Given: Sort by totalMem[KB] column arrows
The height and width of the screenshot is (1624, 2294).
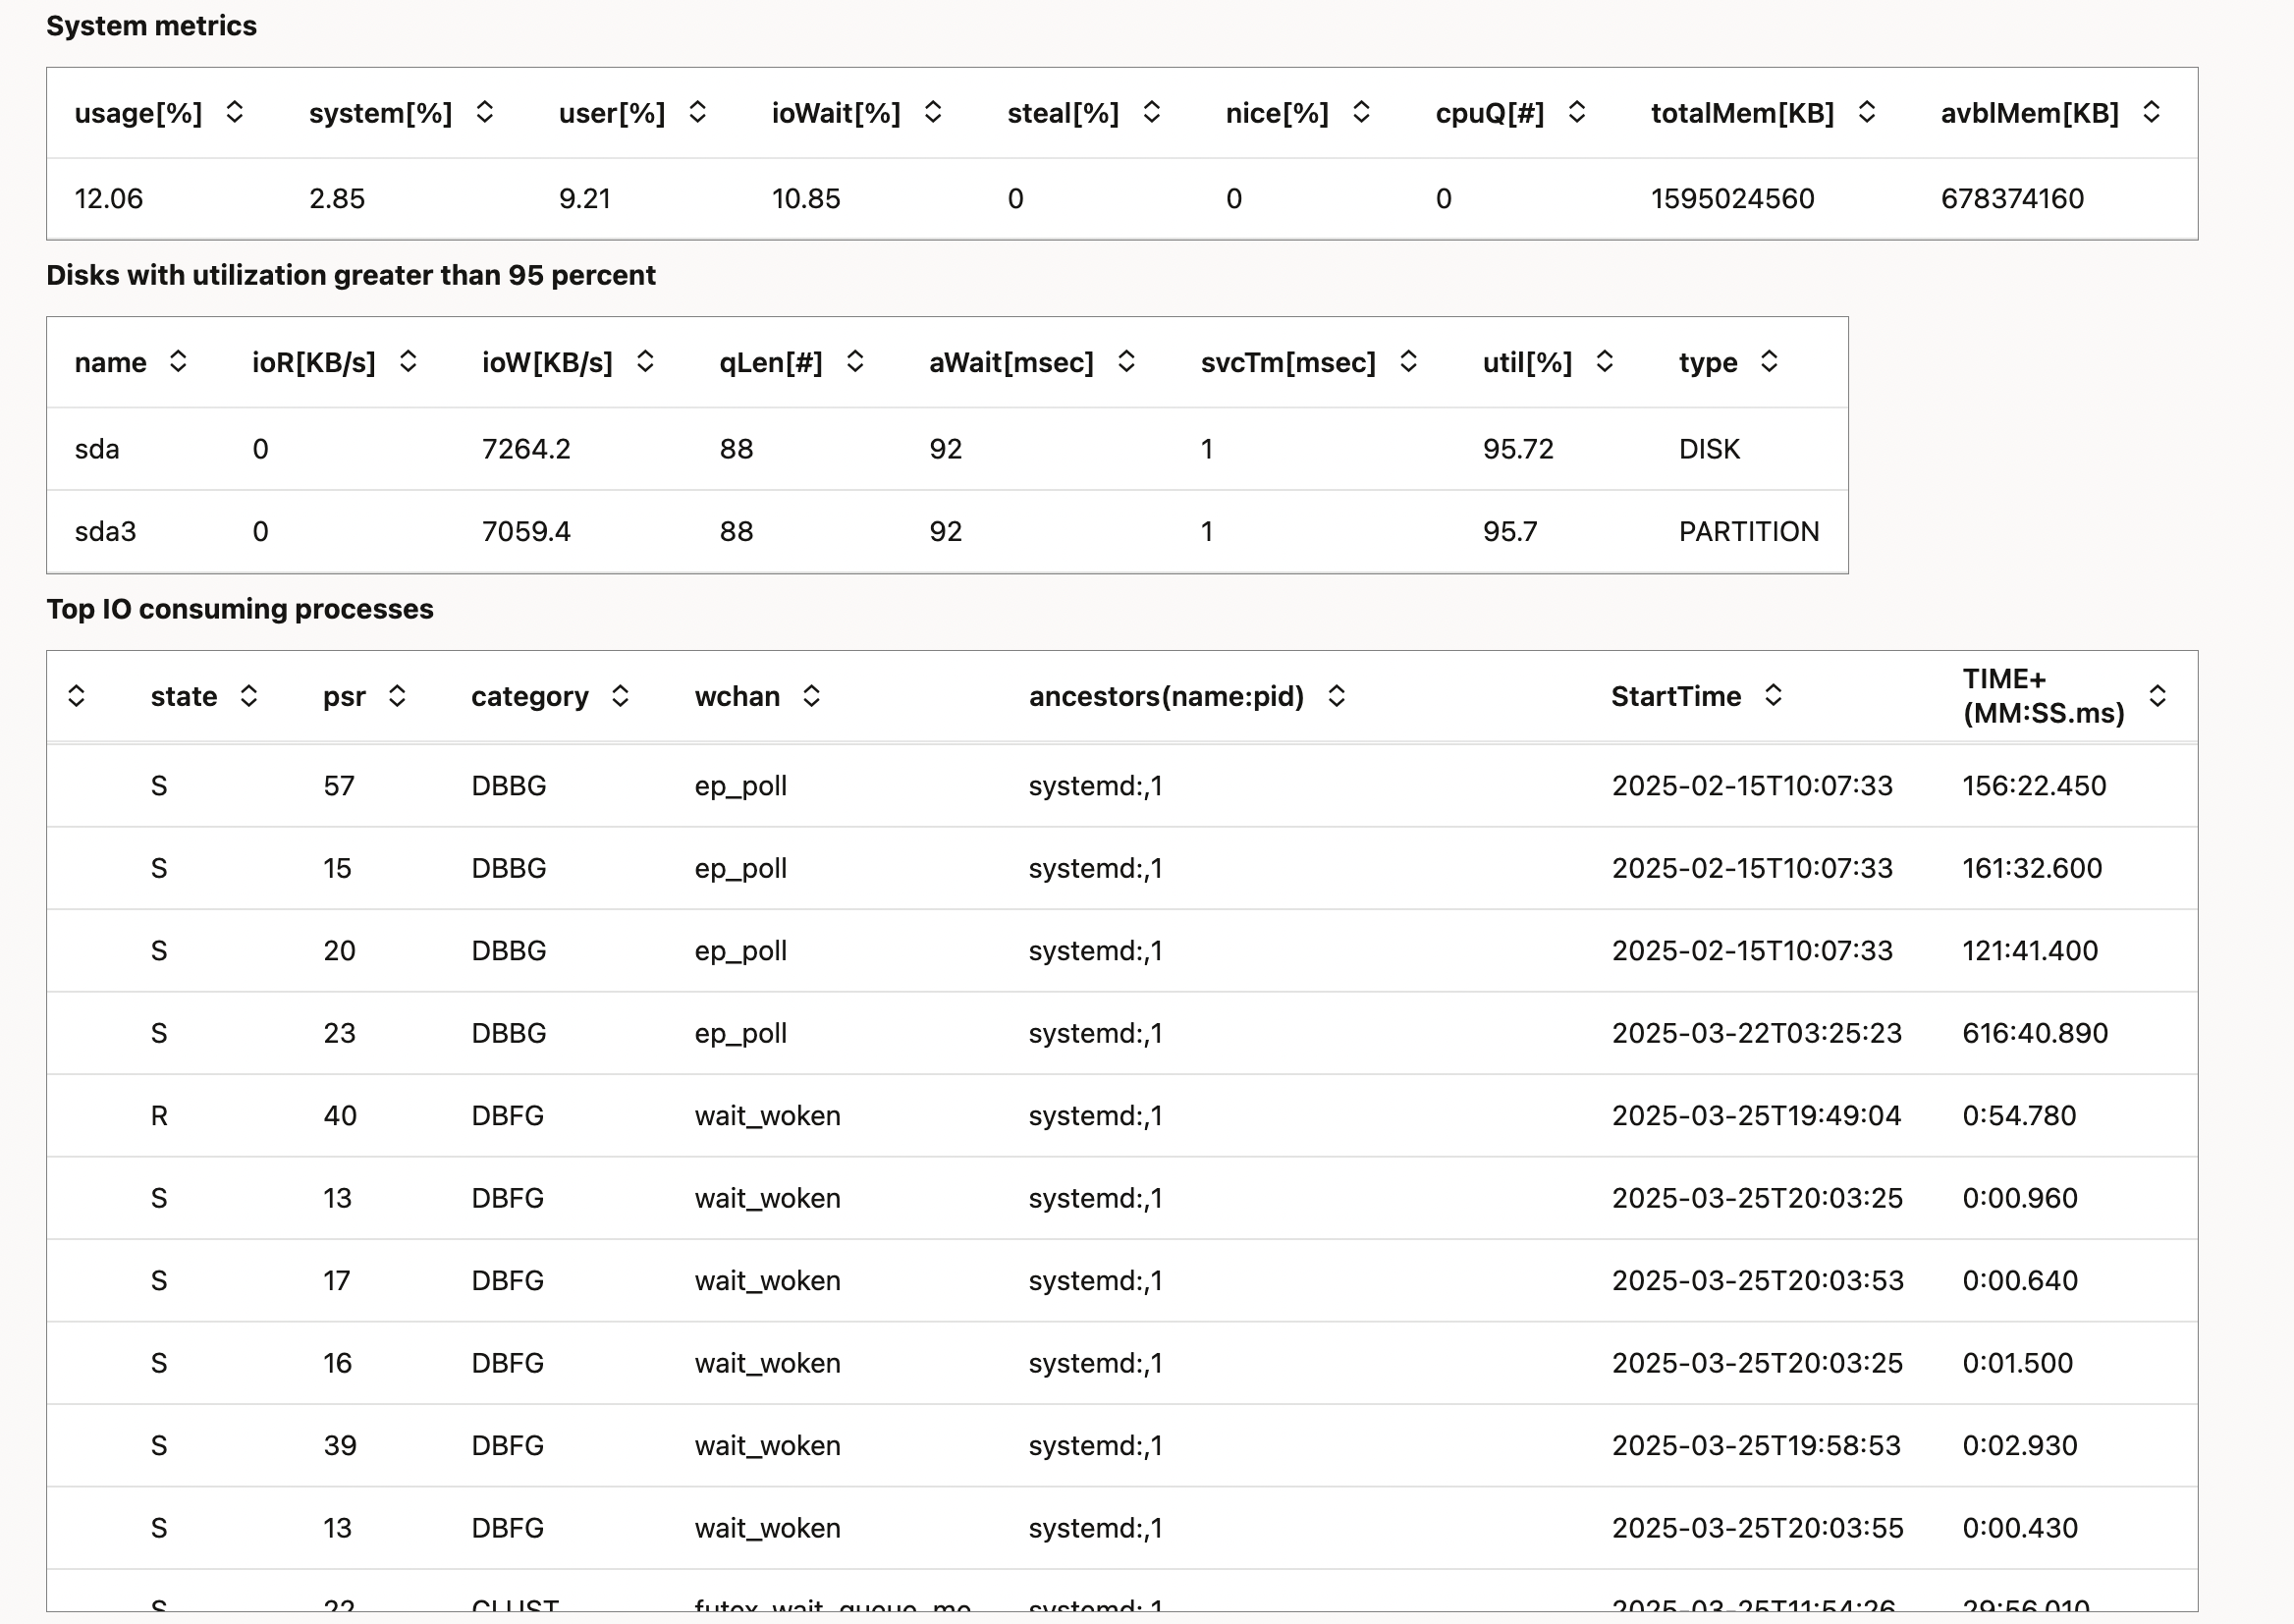Looking at the screenshot, I should tap(1866, 112).
